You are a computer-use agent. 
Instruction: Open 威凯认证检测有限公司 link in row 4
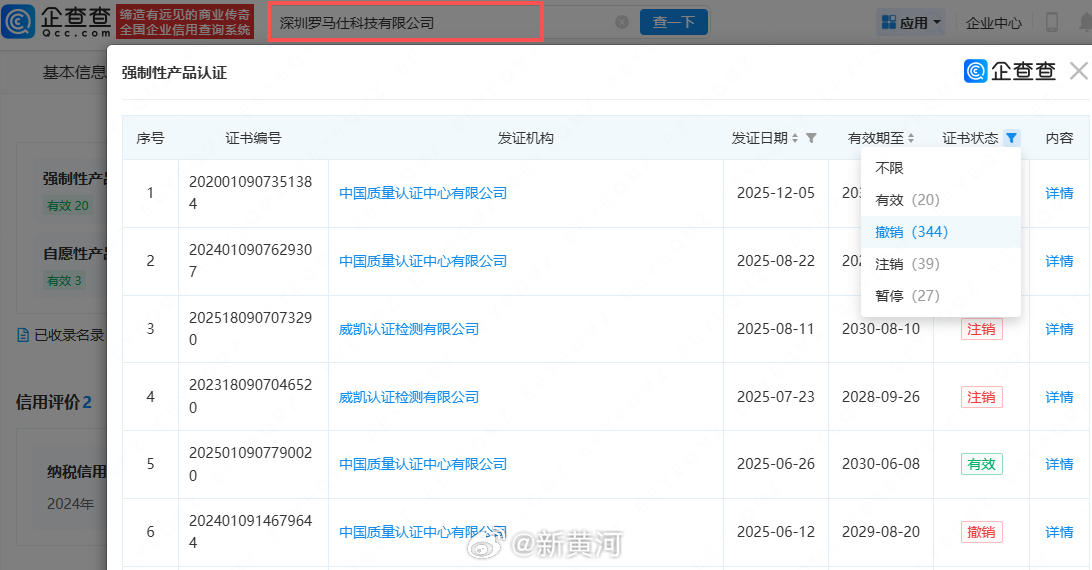[x=409, y=397]
